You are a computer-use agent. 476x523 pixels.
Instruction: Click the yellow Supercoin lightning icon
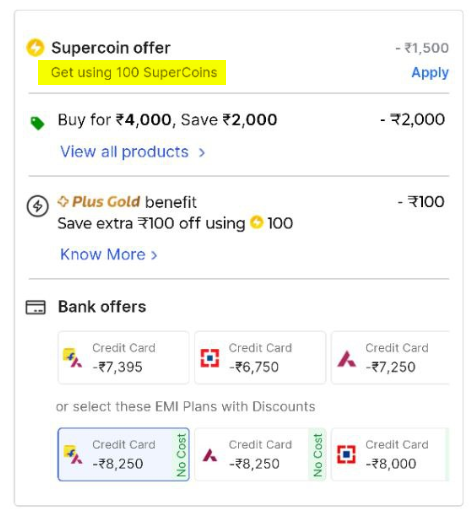pyautogui.click(x=35, y=48)
